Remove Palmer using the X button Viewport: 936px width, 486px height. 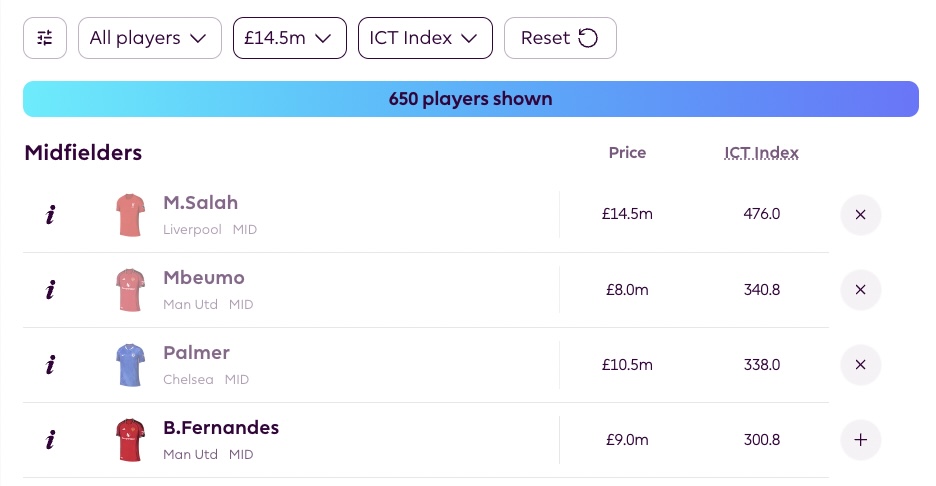[860, 365]
